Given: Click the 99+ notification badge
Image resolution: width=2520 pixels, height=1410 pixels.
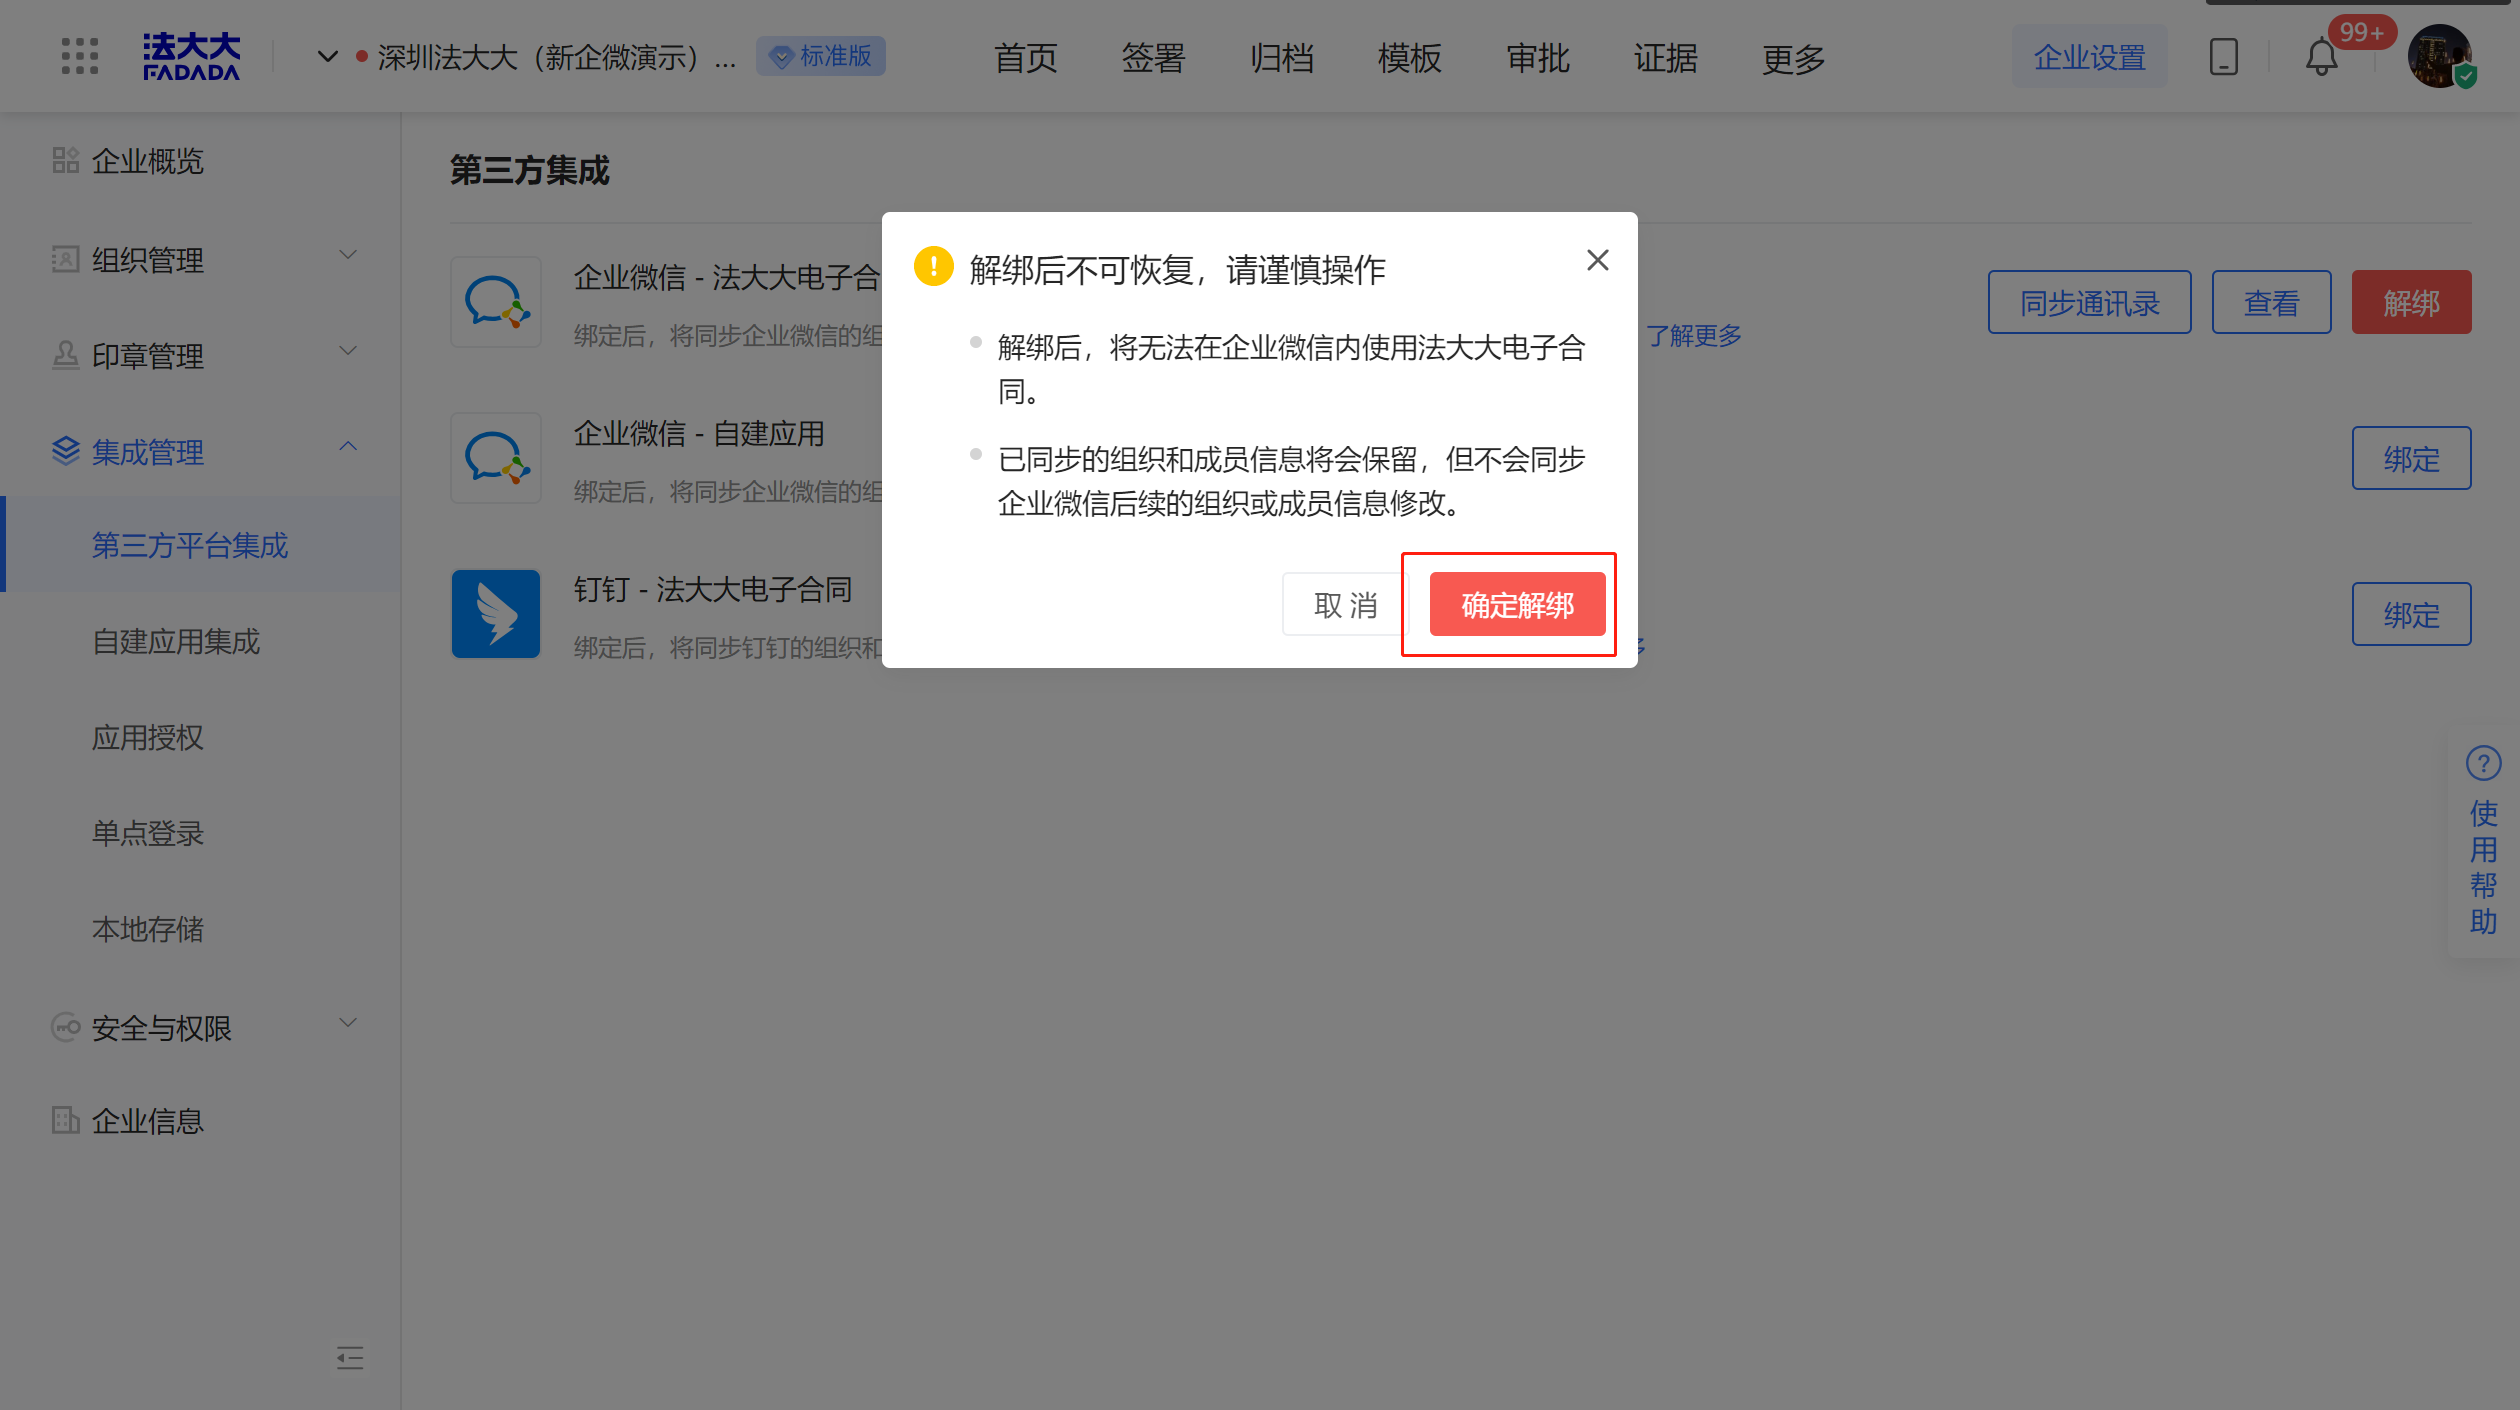Looking at the screenshot, I should point(2362,33).
